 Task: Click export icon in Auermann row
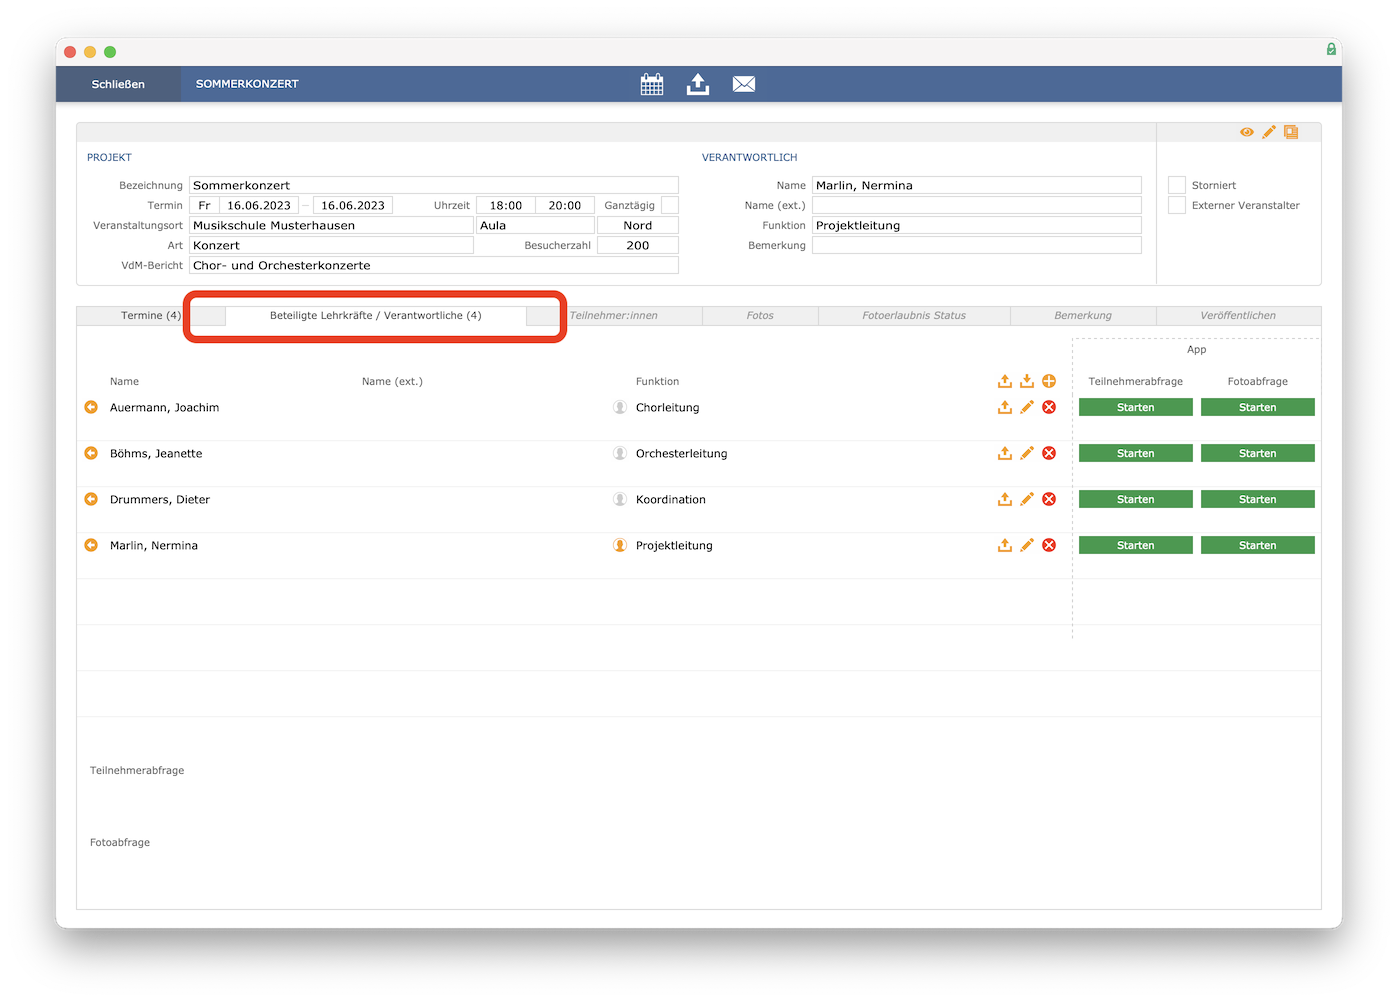click(x=1005, y=407)
